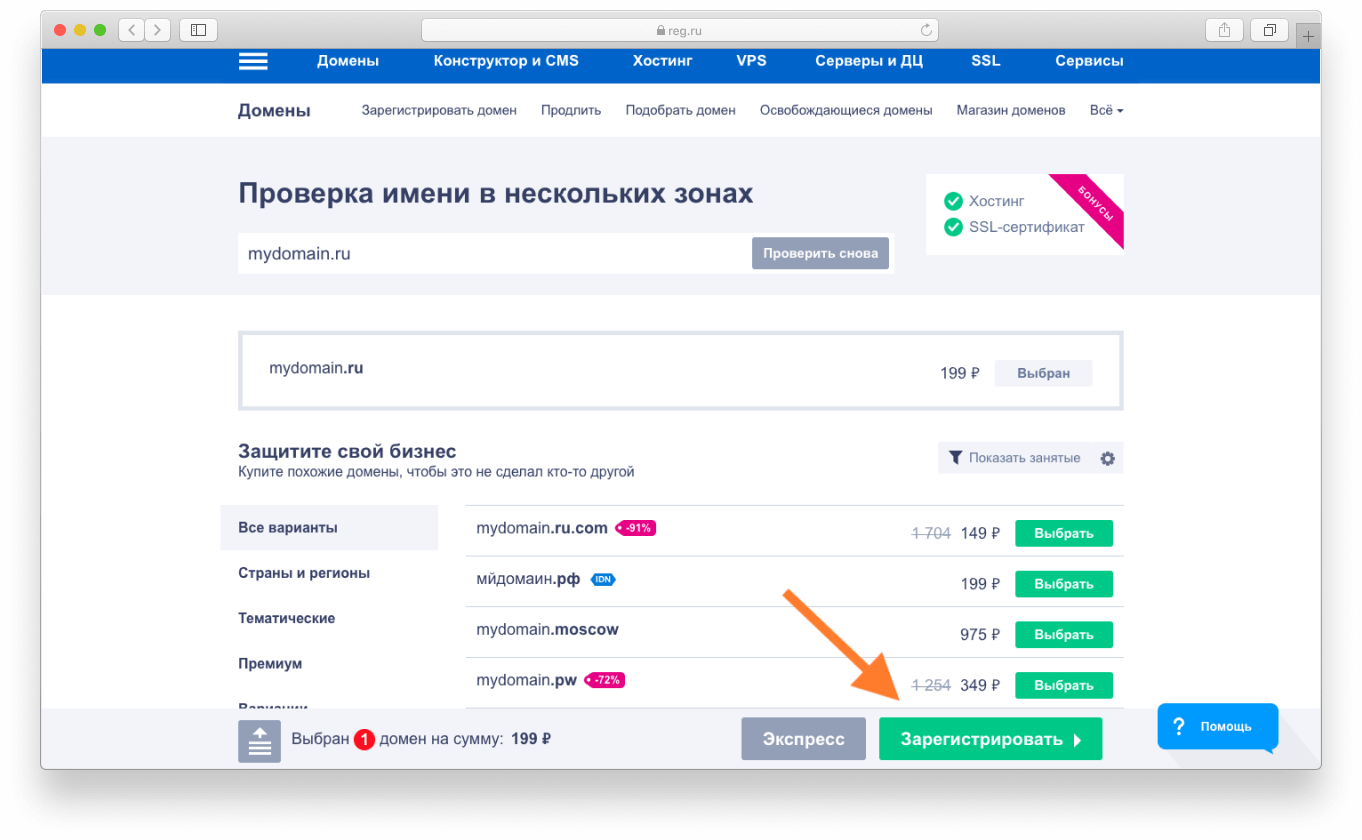This screenshot has width=1362, height=840.
Task: Open the Сервисы menu
Action: tap(1089, 61)
